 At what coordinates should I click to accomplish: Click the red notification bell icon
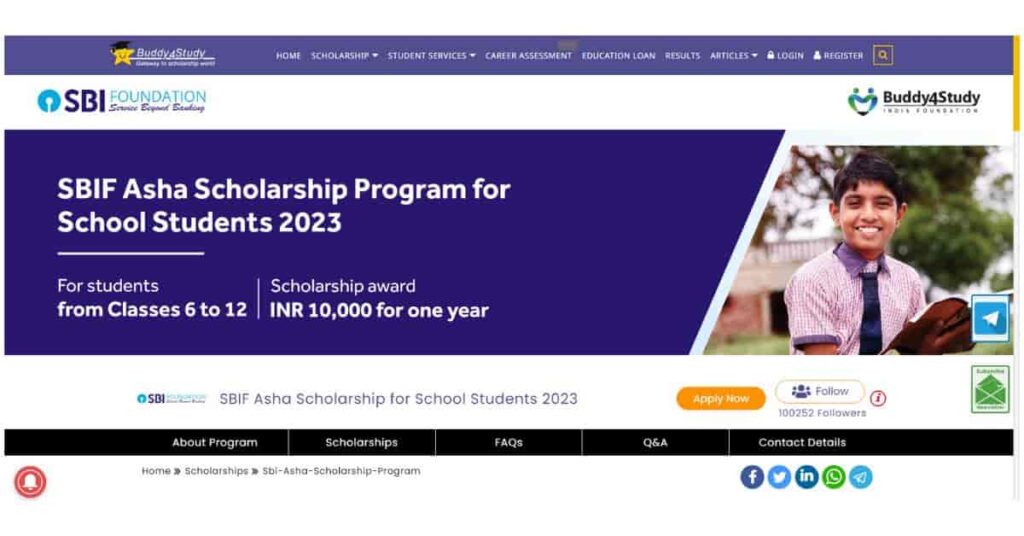(x=30, y=482)
